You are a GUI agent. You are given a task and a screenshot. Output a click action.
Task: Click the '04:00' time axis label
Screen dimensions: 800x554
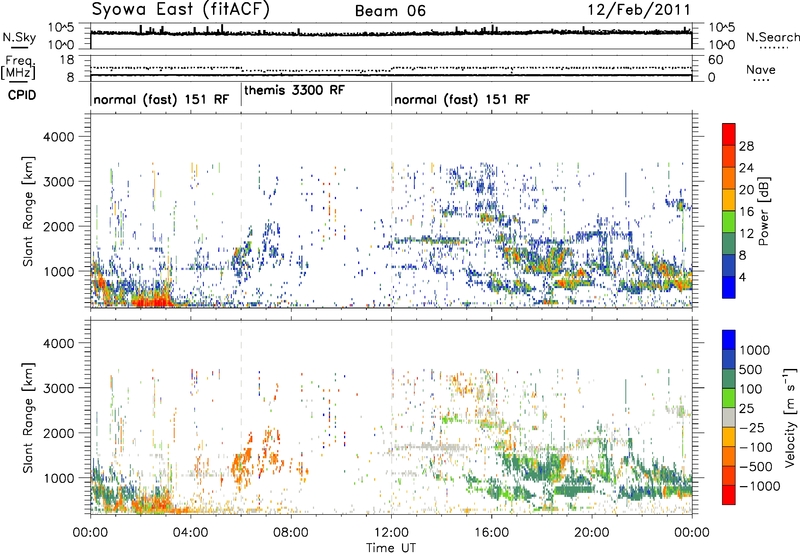click(190, 533)
